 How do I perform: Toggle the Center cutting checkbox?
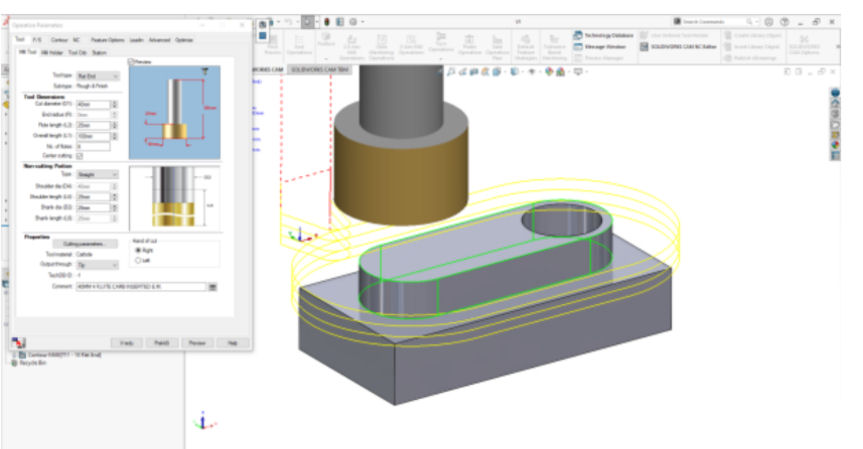pyautogui.click(x=80, y=156)
